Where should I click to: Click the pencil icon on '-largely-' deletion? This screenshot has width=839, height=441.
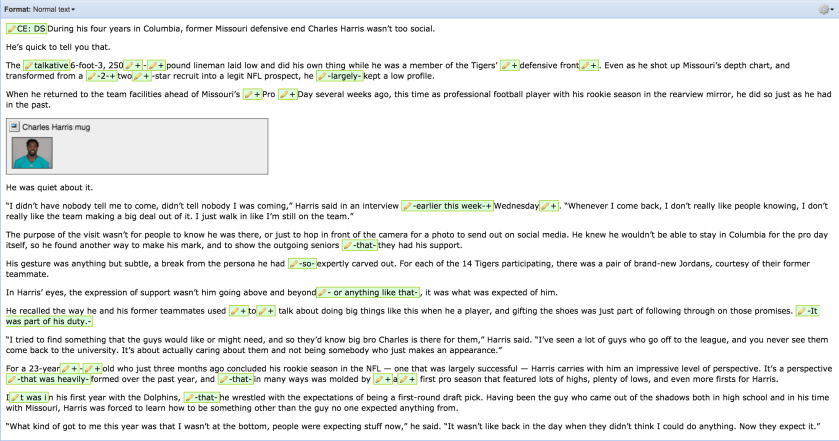pos(321,75)
